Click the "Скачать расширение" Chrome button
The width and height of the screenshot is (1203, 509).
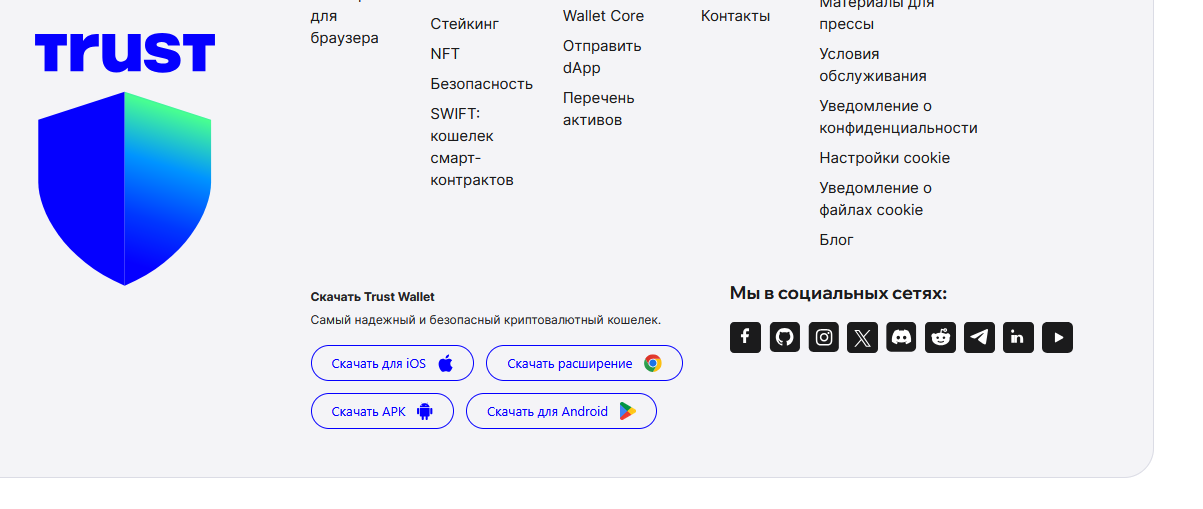584,364
